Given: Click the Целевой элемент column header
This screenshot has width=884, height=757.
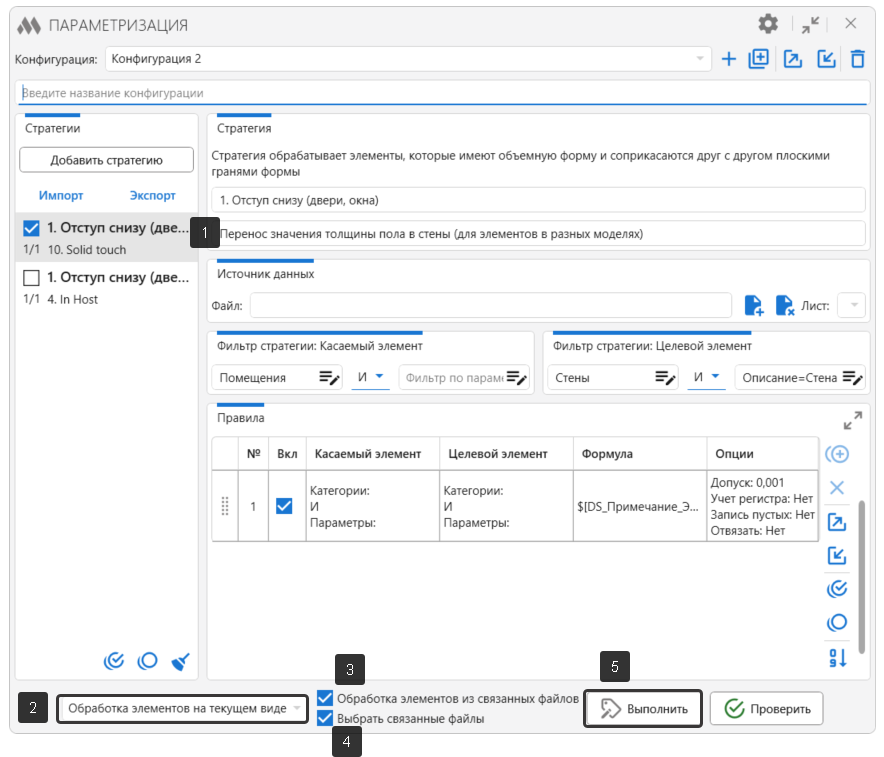Looking at the screenshot, I should pyautogui.click(x=506, y=454).
